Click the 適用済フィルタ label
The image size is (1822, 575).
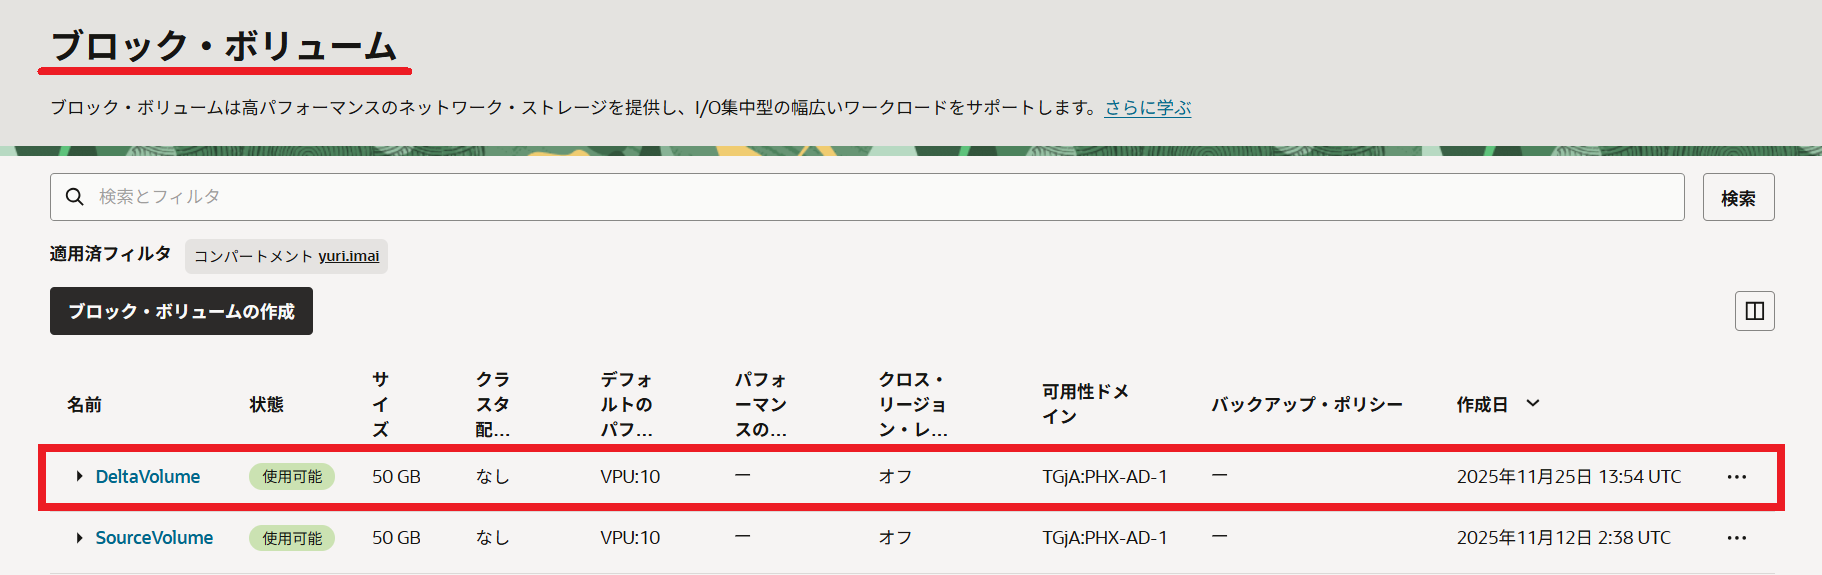(x=110, y=254)
